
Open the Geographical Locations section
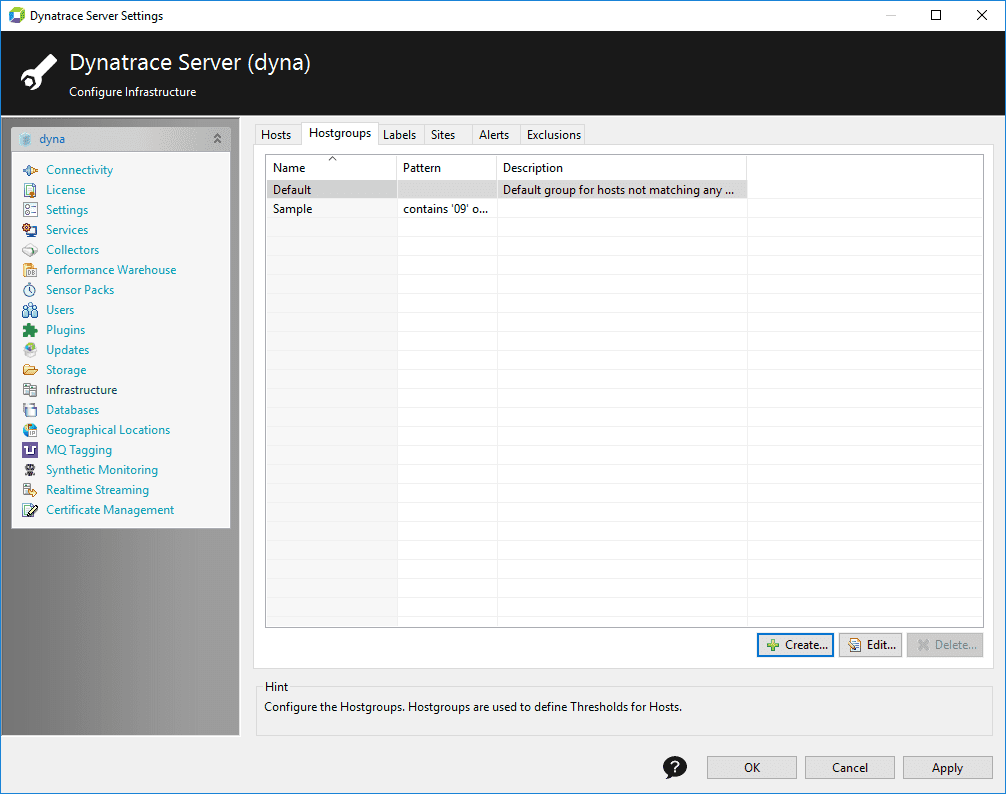pyautogui.click(x=108, y=430)
